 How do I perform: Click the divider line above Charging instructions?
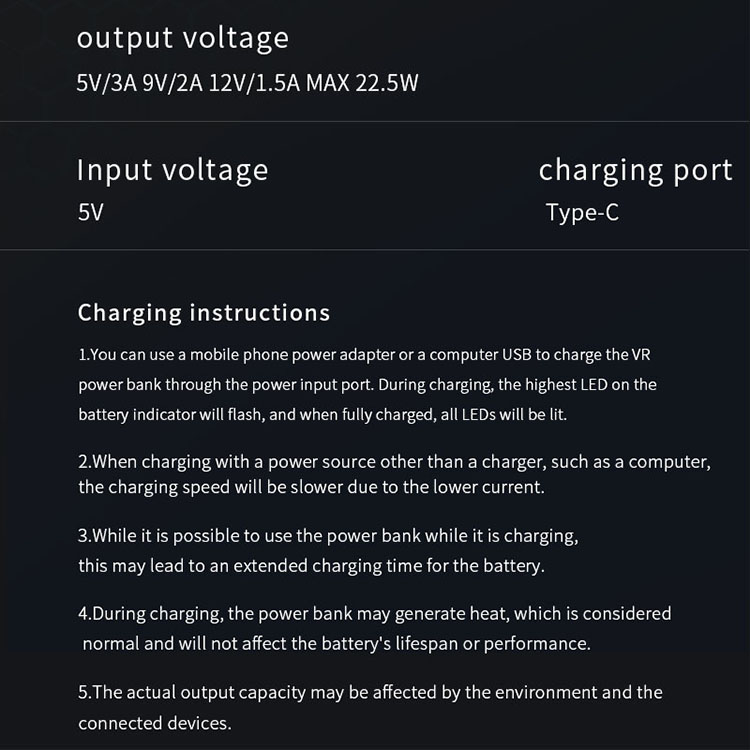point(375,250)
